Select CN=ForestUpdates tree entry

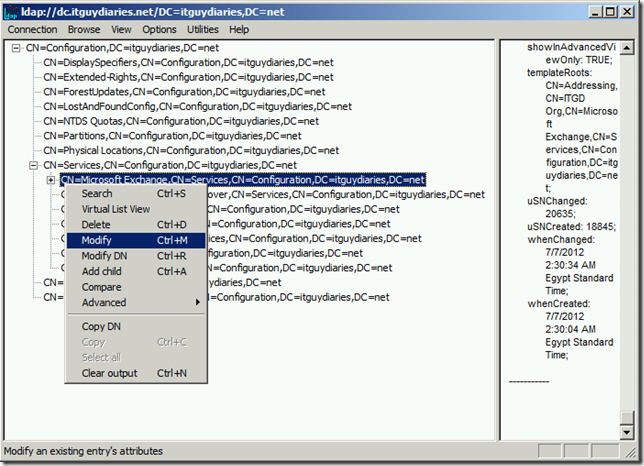coord(184,92)
